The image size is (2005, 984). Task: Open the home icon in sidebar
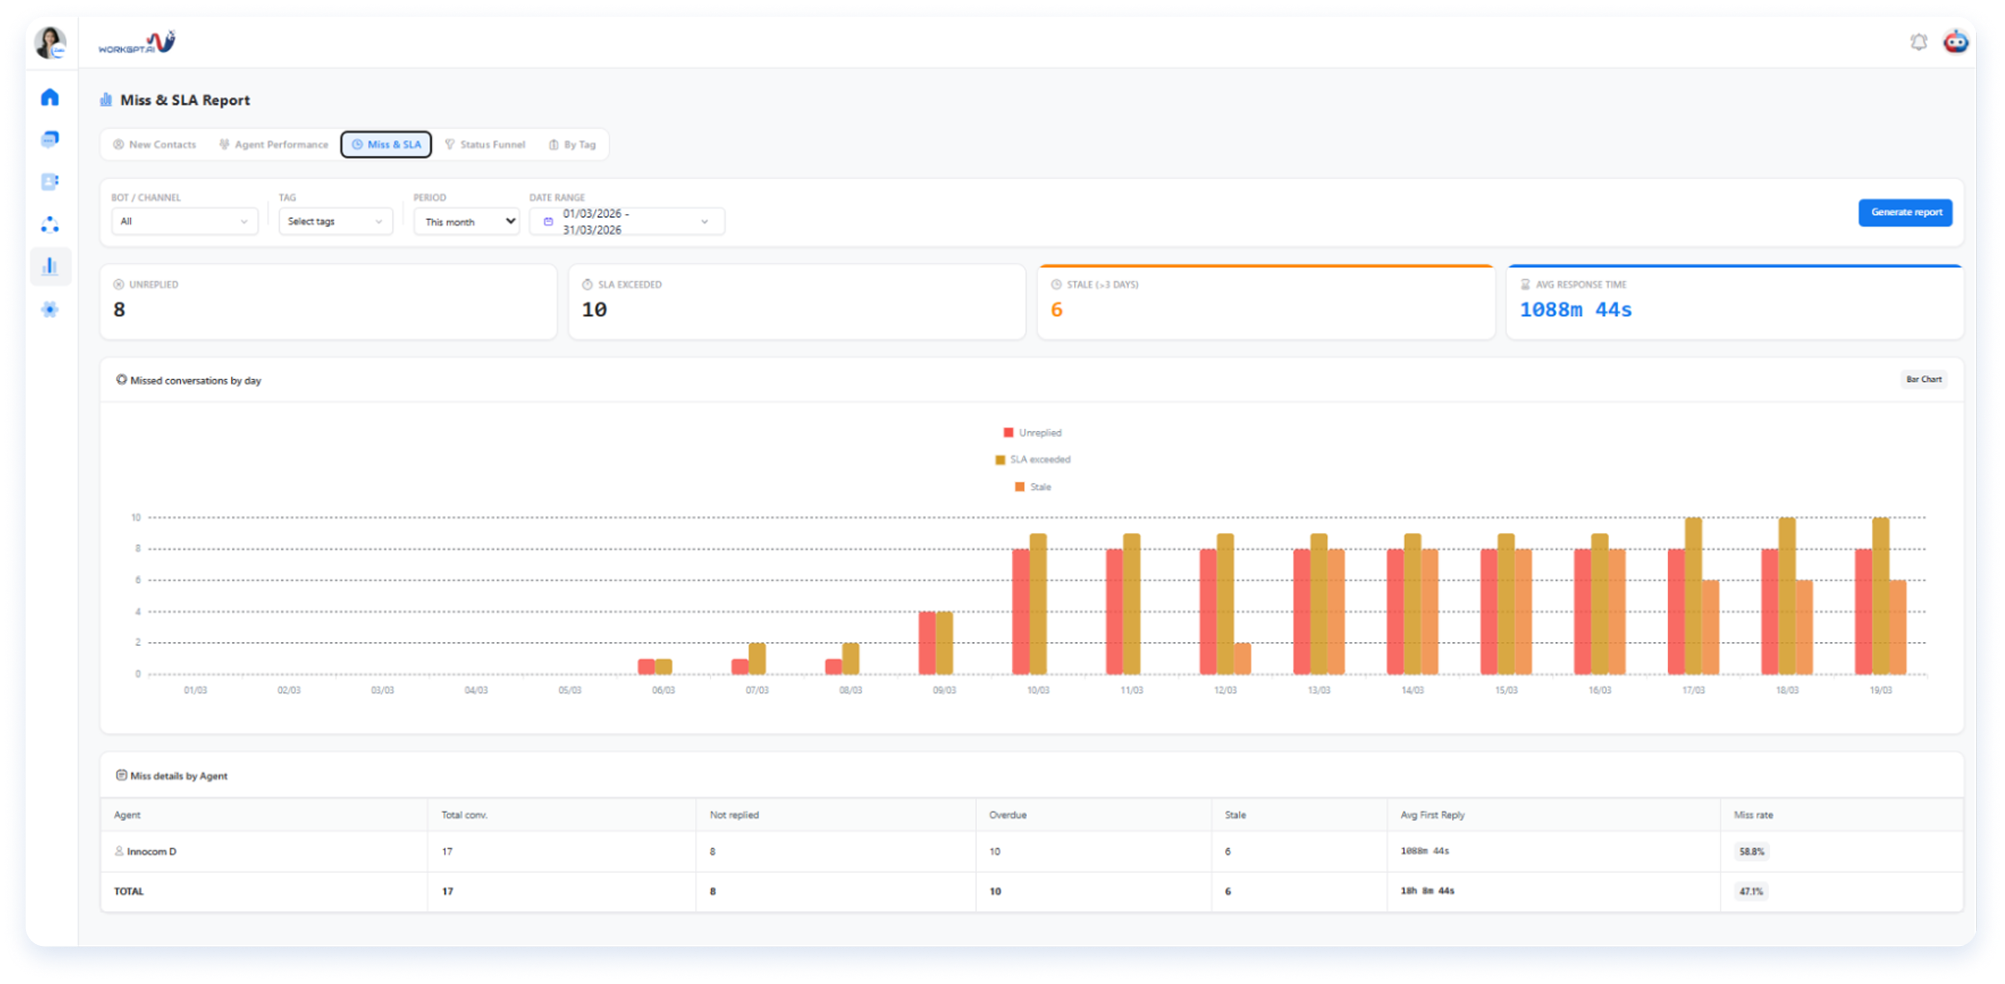(50, 97)
